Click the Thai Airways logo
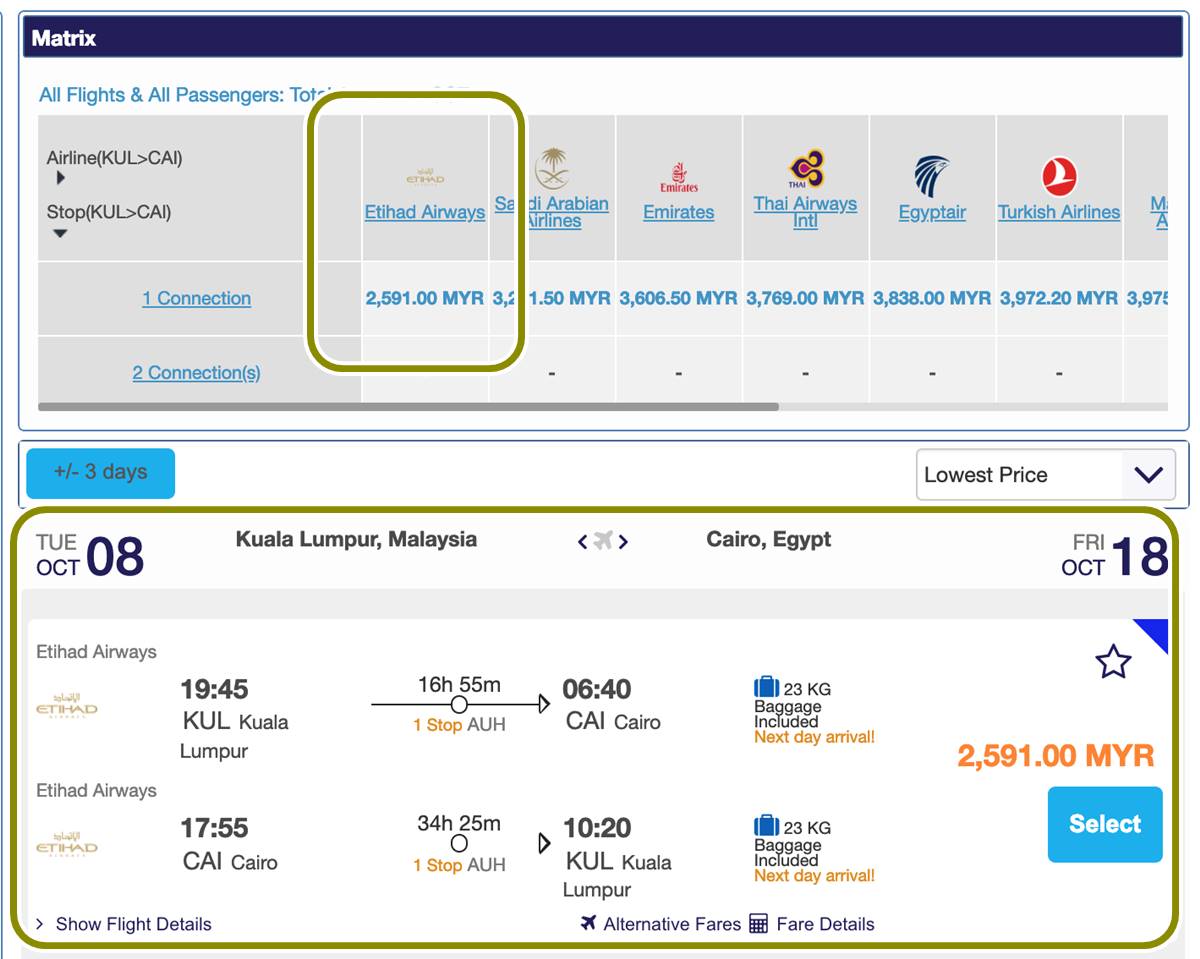This screenshot has width=1200, height=959. point(805,169)
